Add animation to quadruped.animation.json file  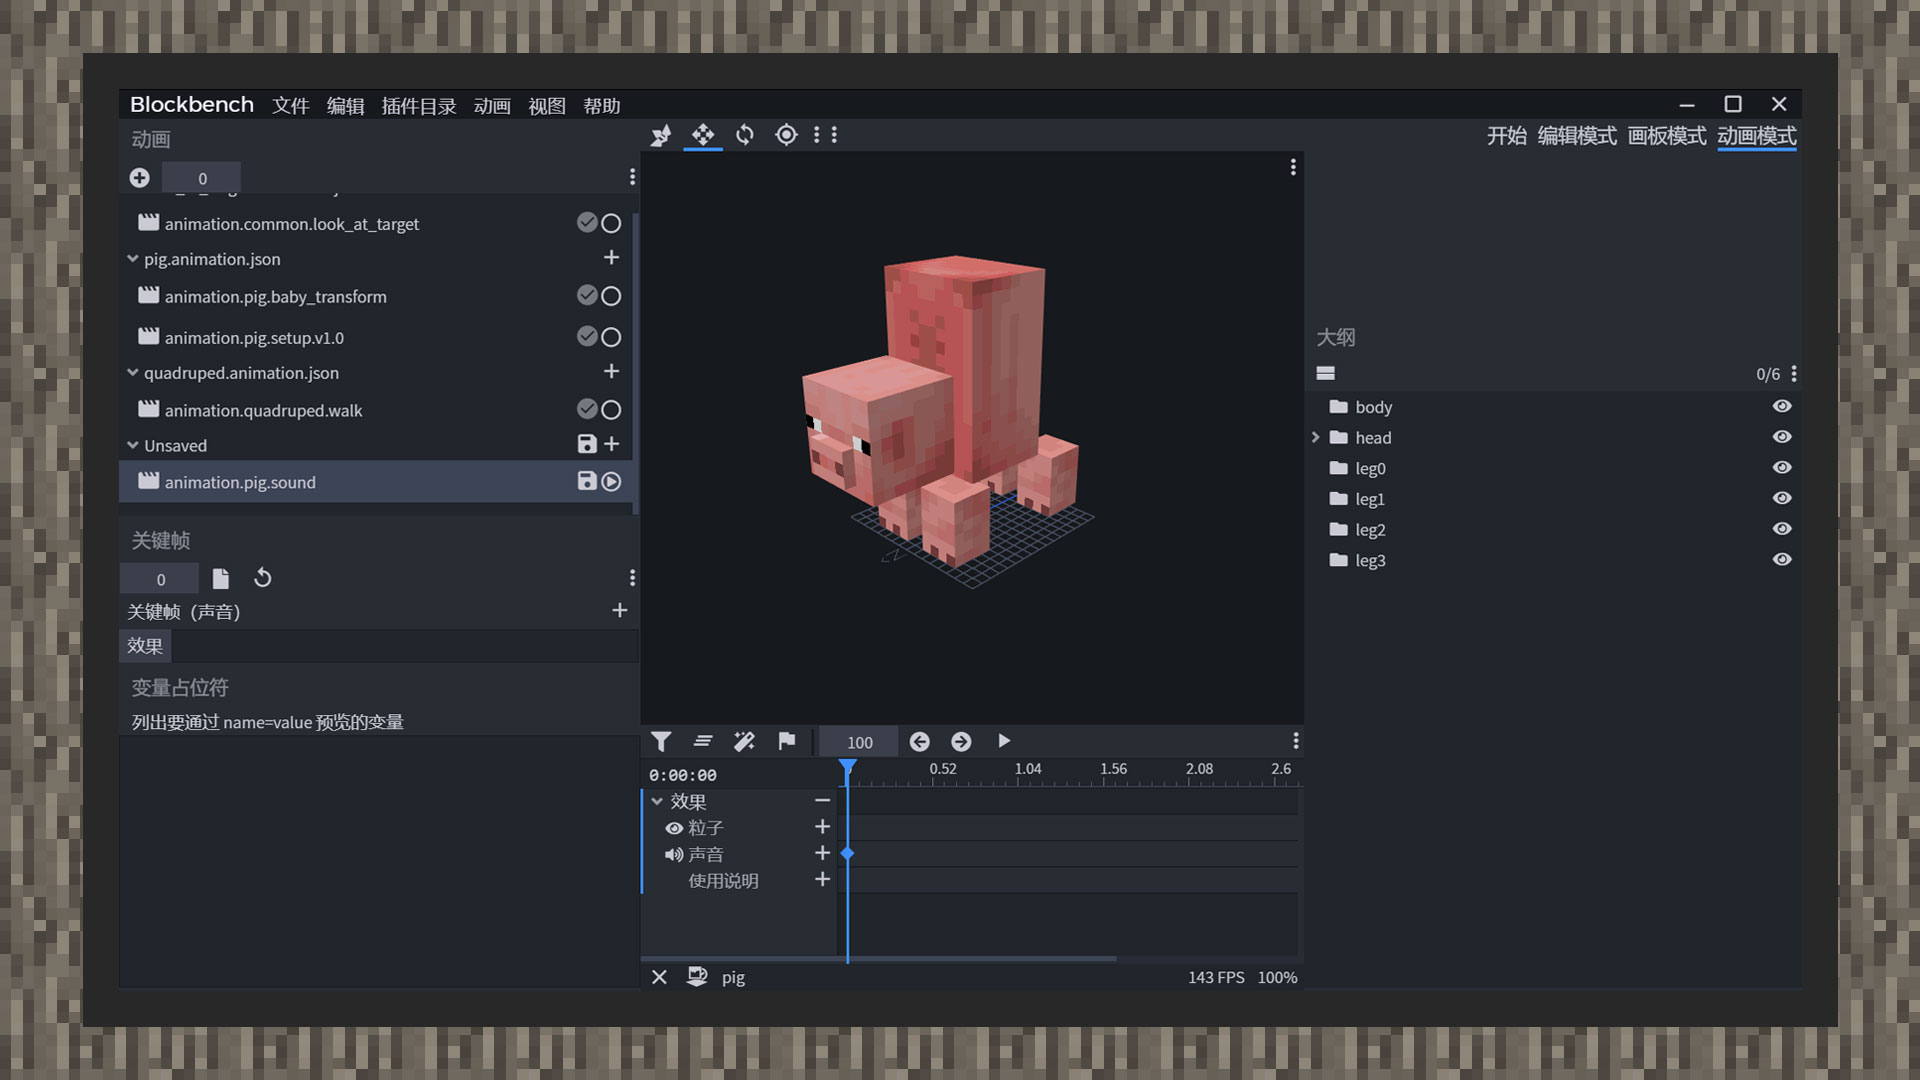click(612, 372)
